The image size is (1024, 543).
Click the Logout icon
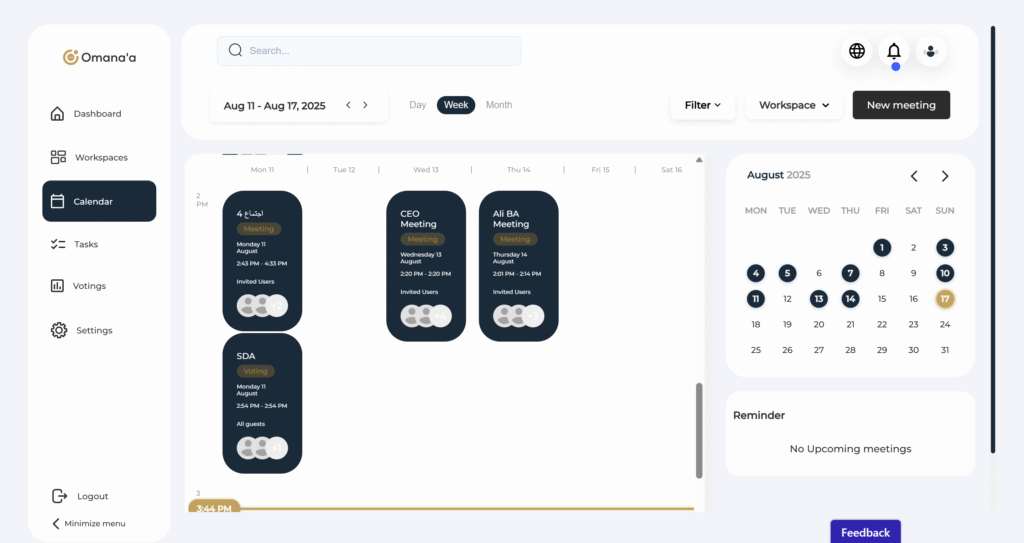click(58, 496)
